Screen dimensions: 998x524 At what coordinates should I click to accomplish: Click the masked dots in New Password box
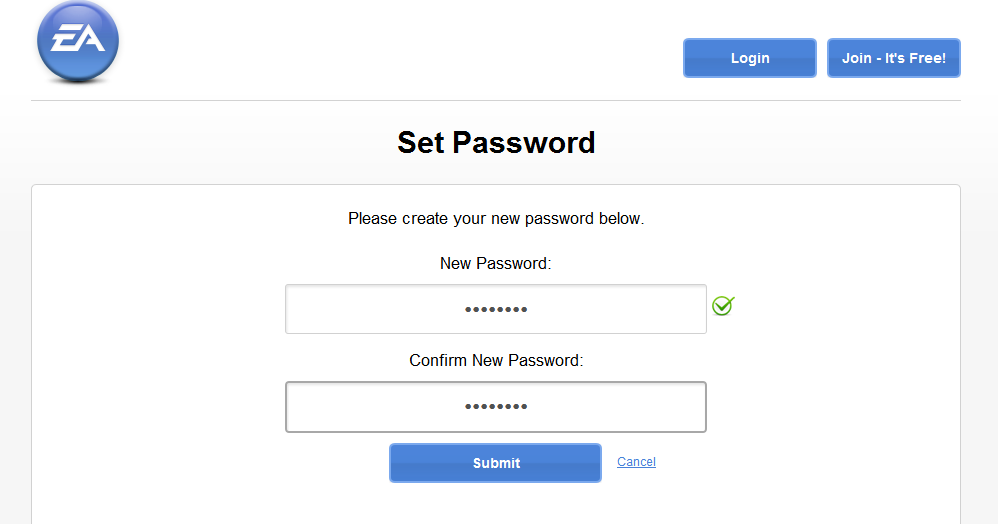point(496,310)
